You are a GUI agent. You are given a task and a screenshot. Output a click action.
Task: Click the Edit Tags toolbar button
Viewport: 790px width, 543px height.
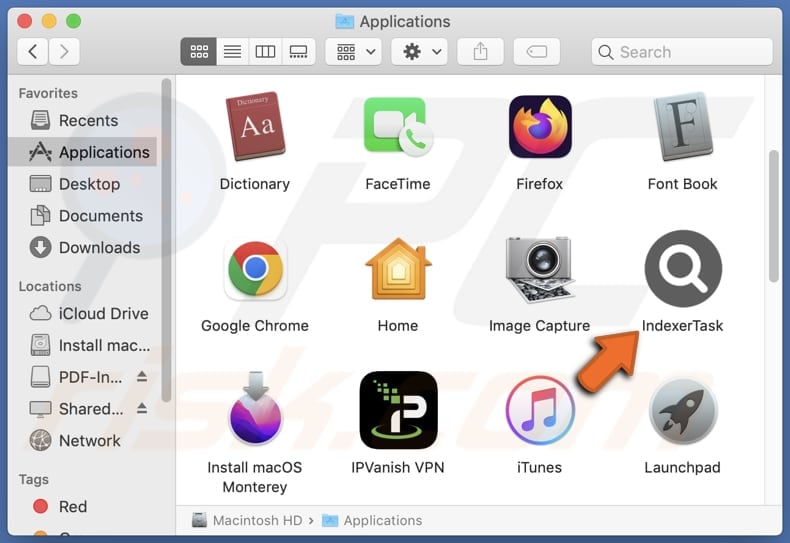tap(537, 51)
